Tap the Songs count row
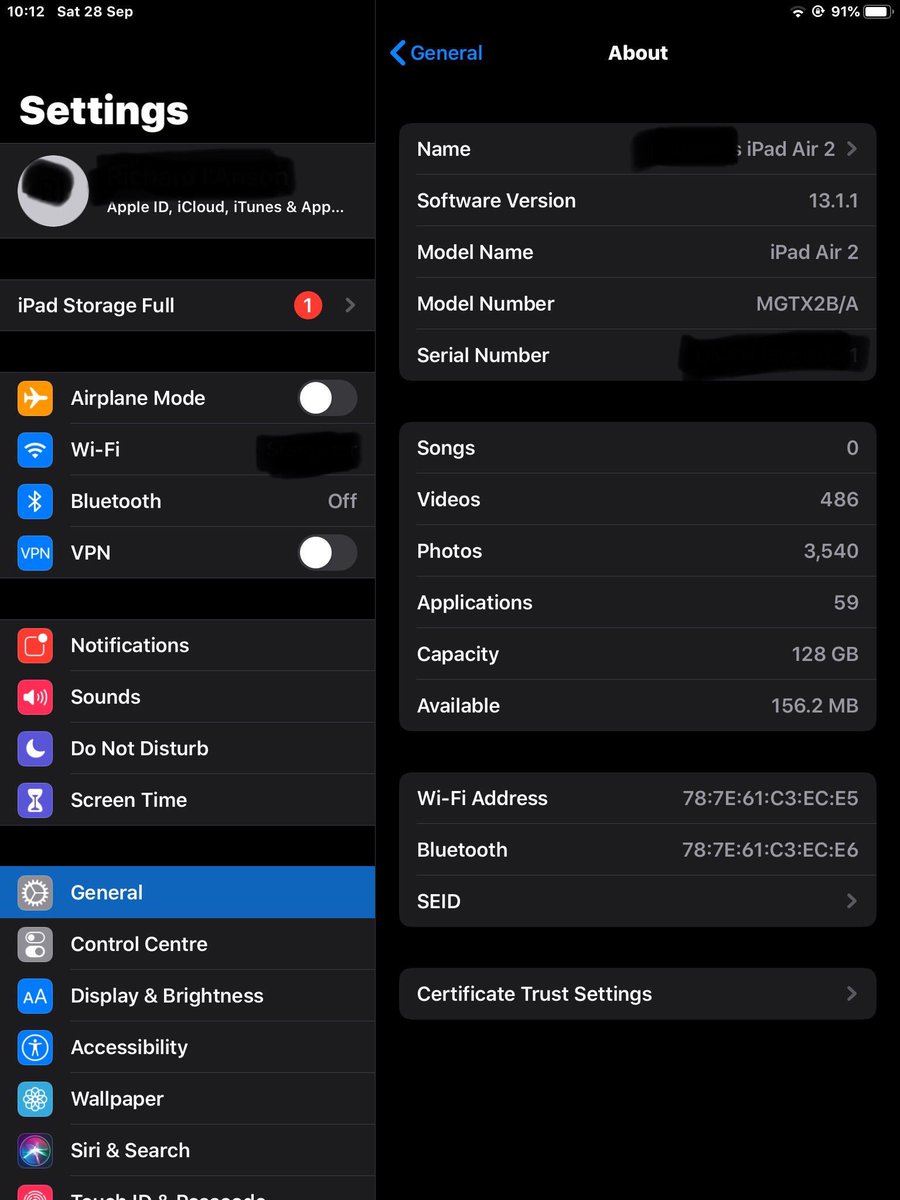Screen dimensions: 900x1200 click(637, 448)
